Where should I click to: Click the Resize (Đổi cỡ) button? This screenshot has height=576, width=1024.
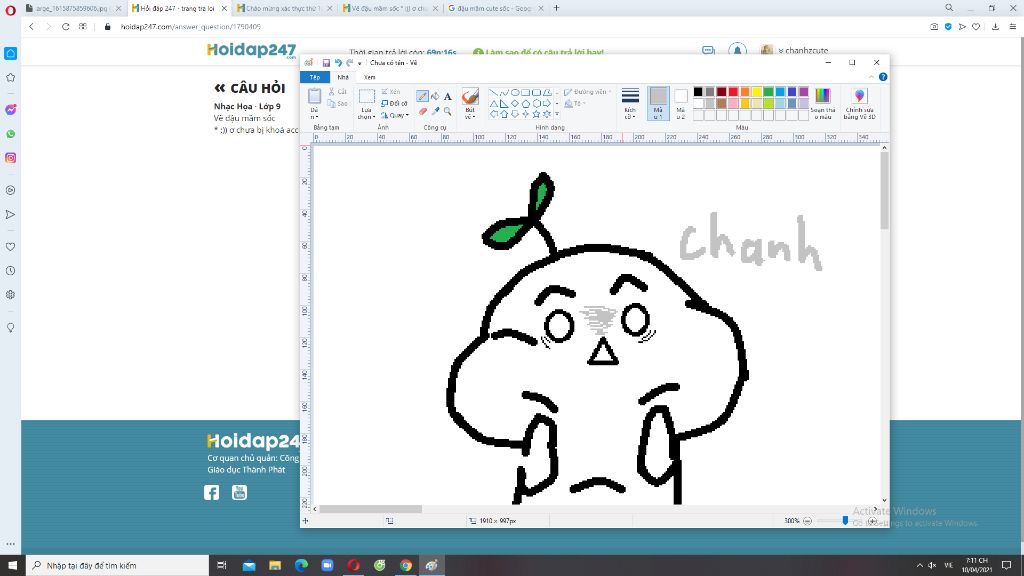[394, 103]
